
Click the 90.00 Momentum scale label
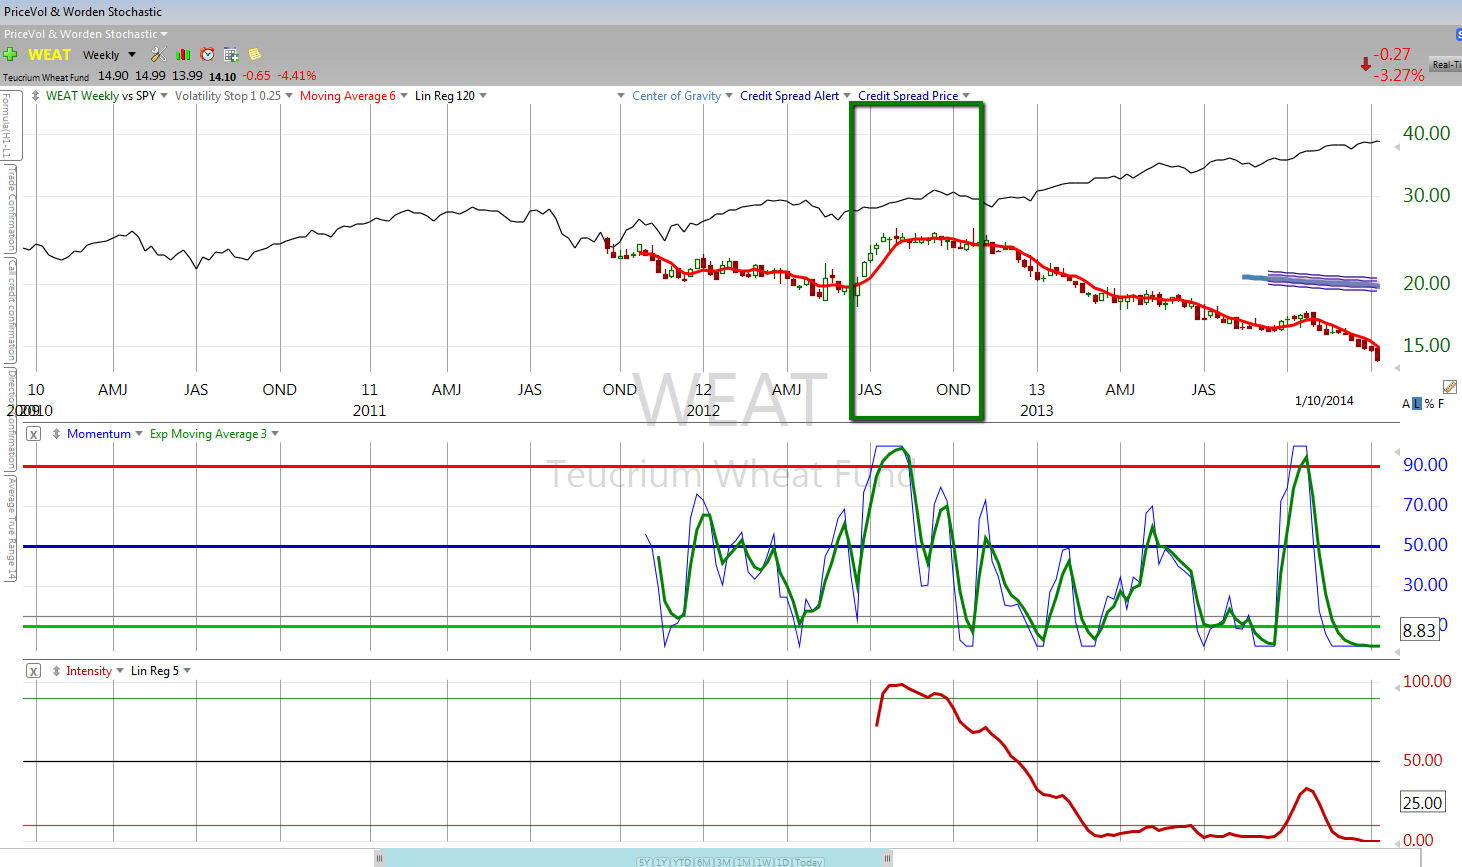coord(1425,464)
